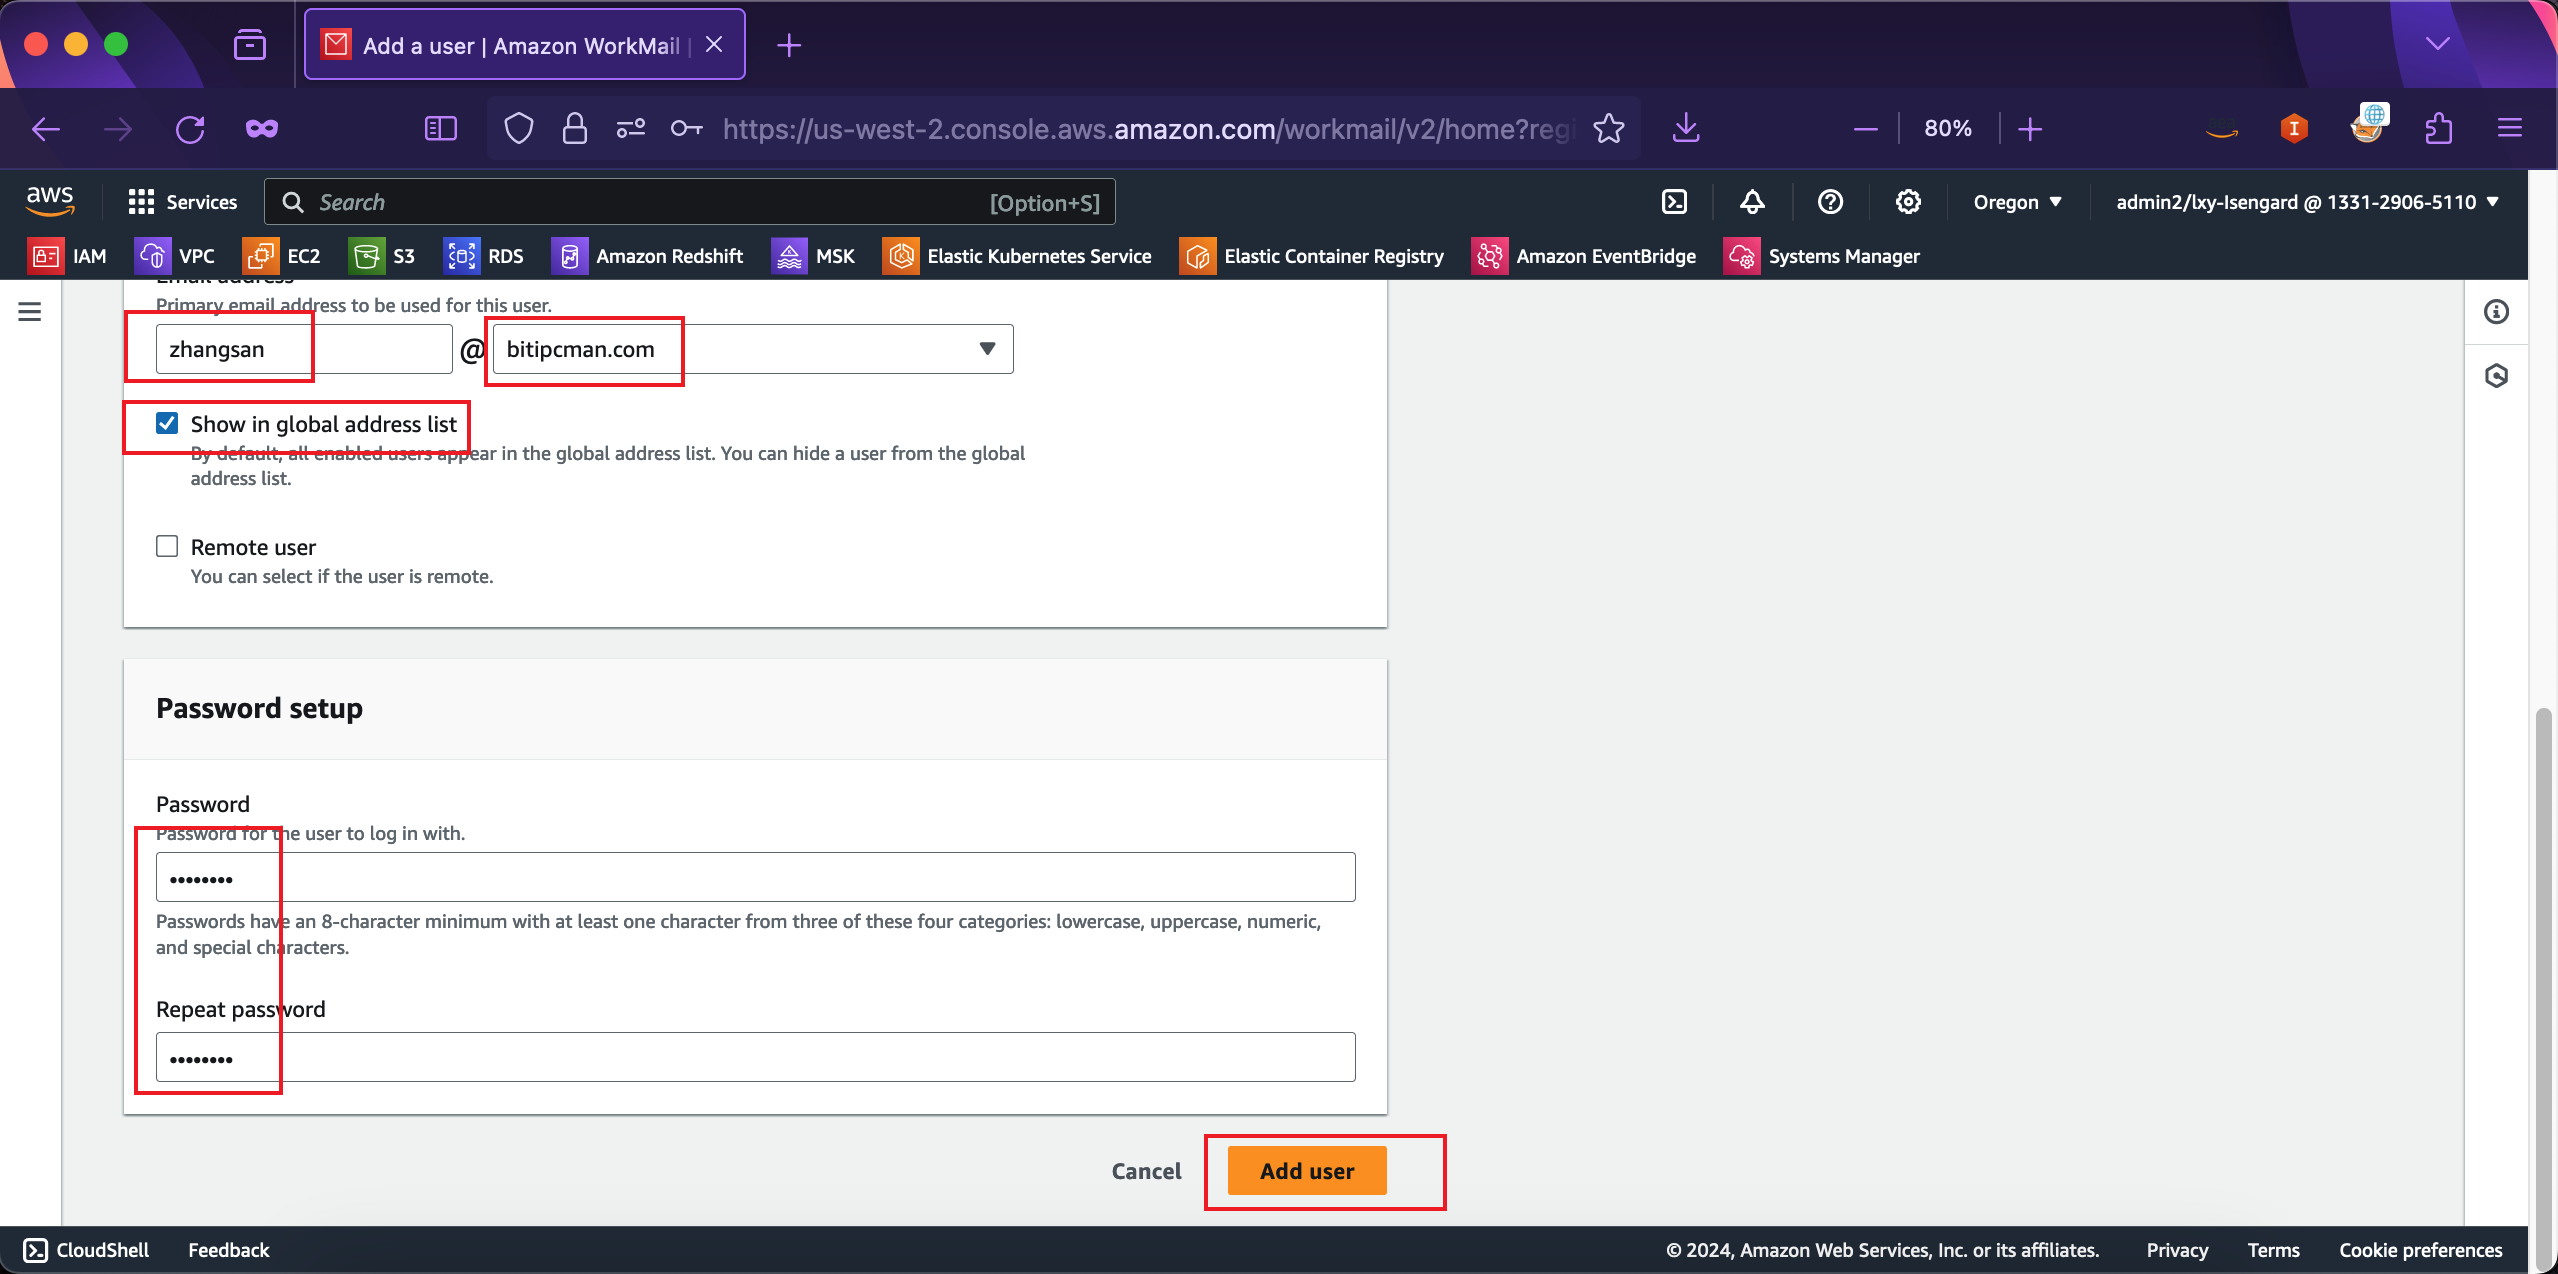This screenshot has width=2558, height=1274.
Task: Open the Oregon region selector
Action: pos(2017,202)
